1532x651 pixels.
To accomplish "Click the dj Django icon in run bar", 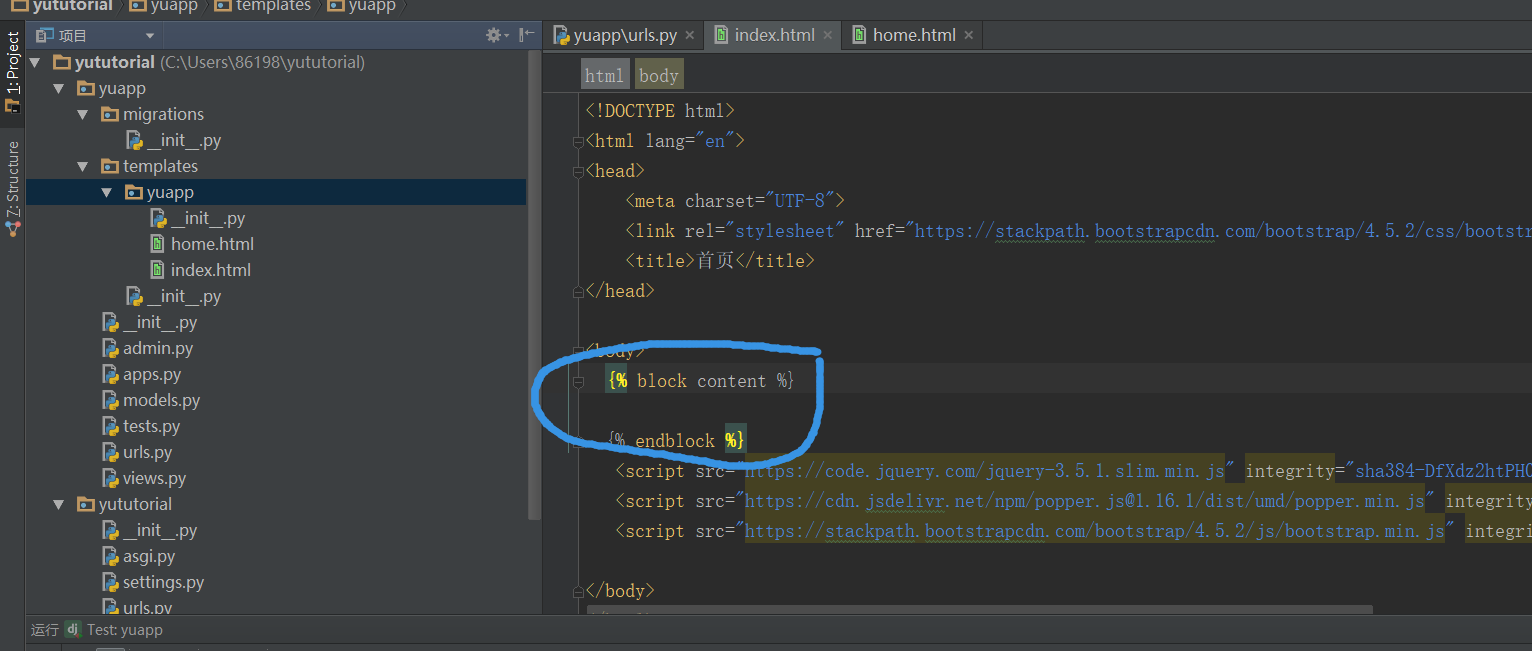I will (x=72, y=630).
